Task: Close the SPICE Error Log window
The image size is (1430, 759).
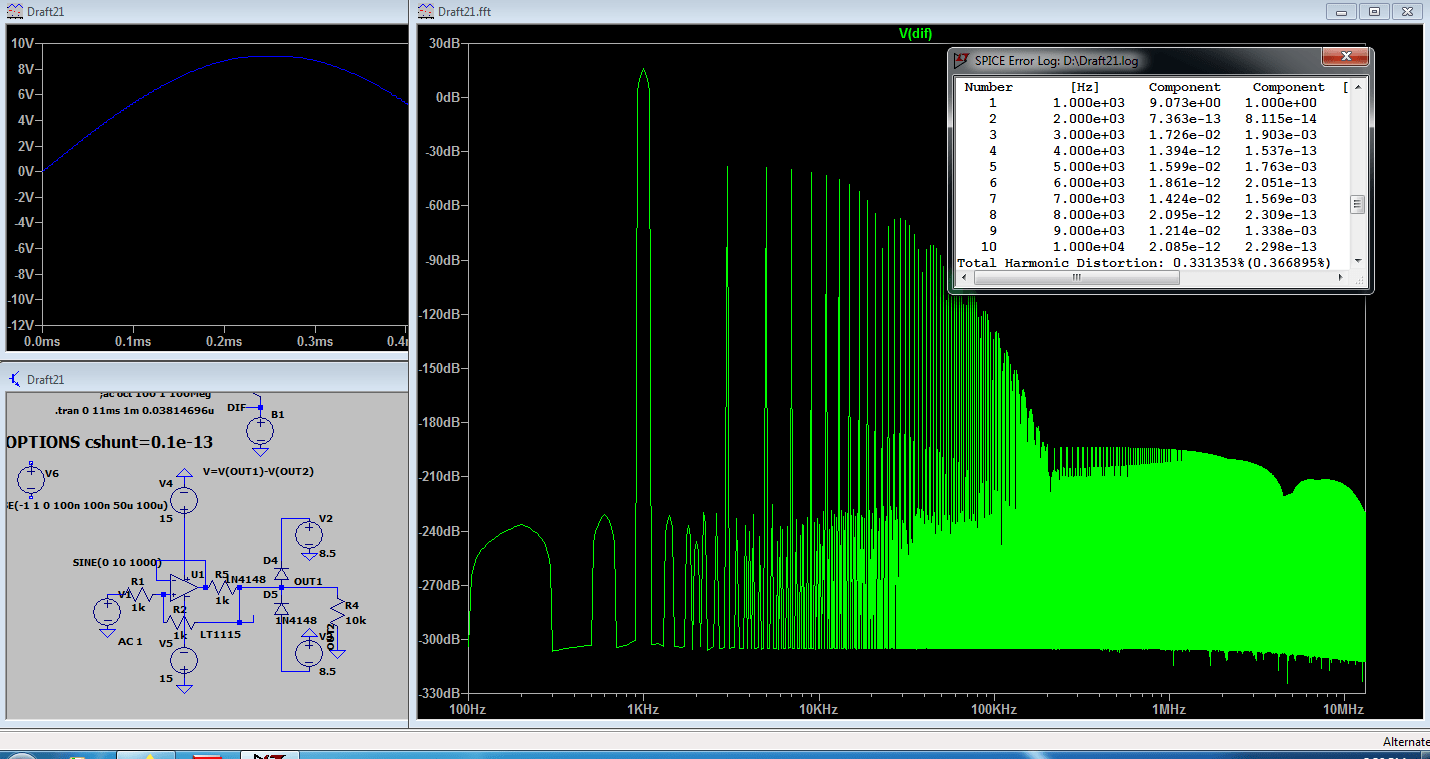Action: (1345, 57)
